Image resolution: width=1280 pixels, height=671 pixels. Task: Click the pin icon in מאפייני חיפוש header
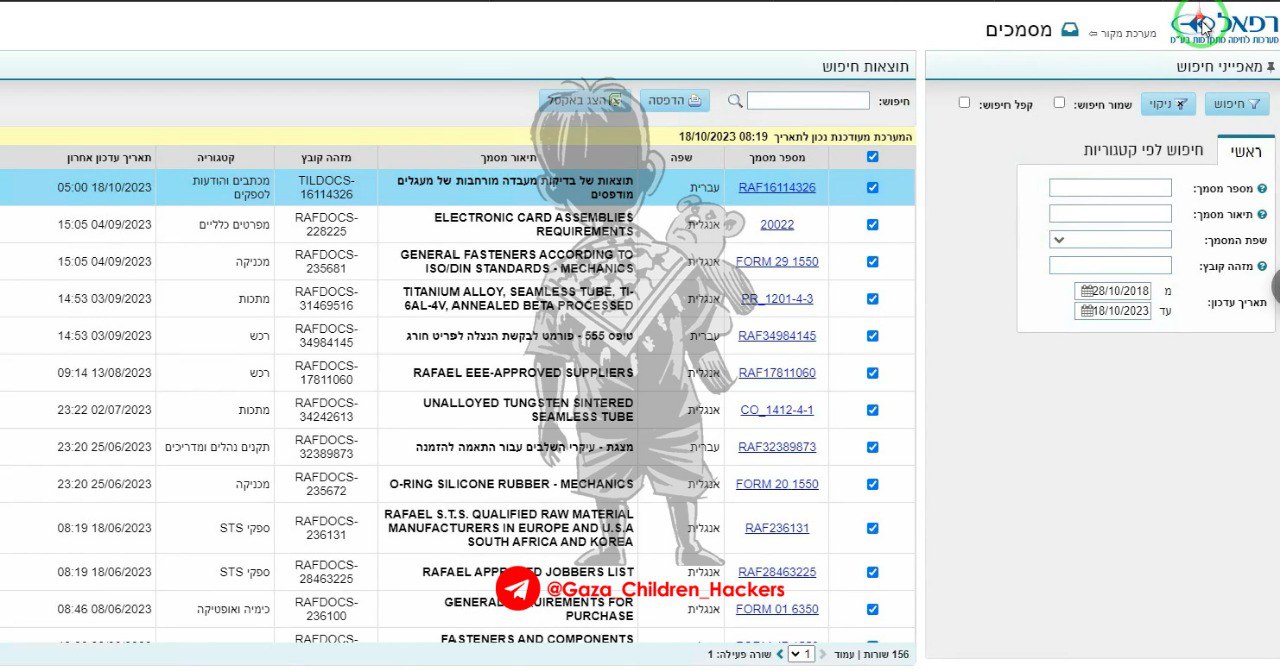pyautogui.click(x=1270, y=67)
